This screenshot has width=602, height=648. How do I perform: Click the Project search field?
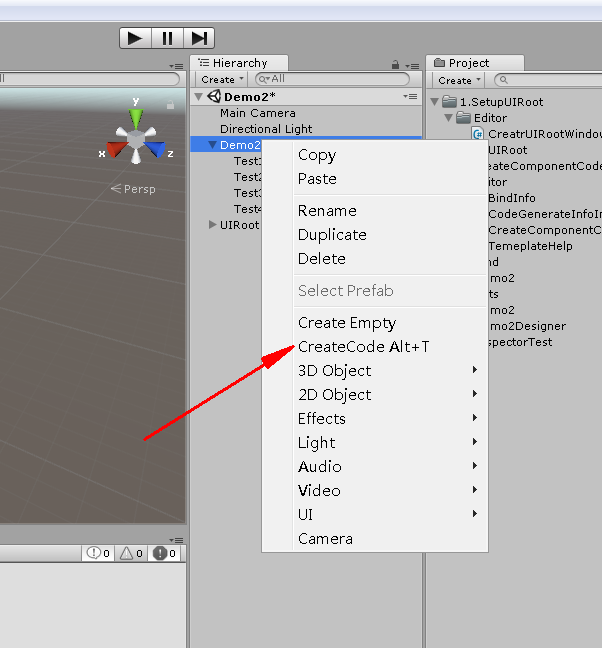point(548,80)
